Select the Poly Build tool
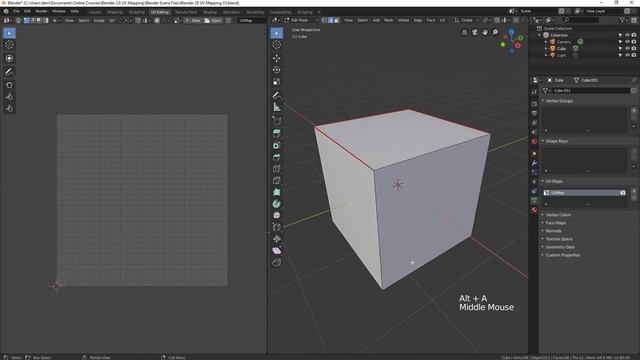This screenshot has width=640, height=360. tap(277, 192)
